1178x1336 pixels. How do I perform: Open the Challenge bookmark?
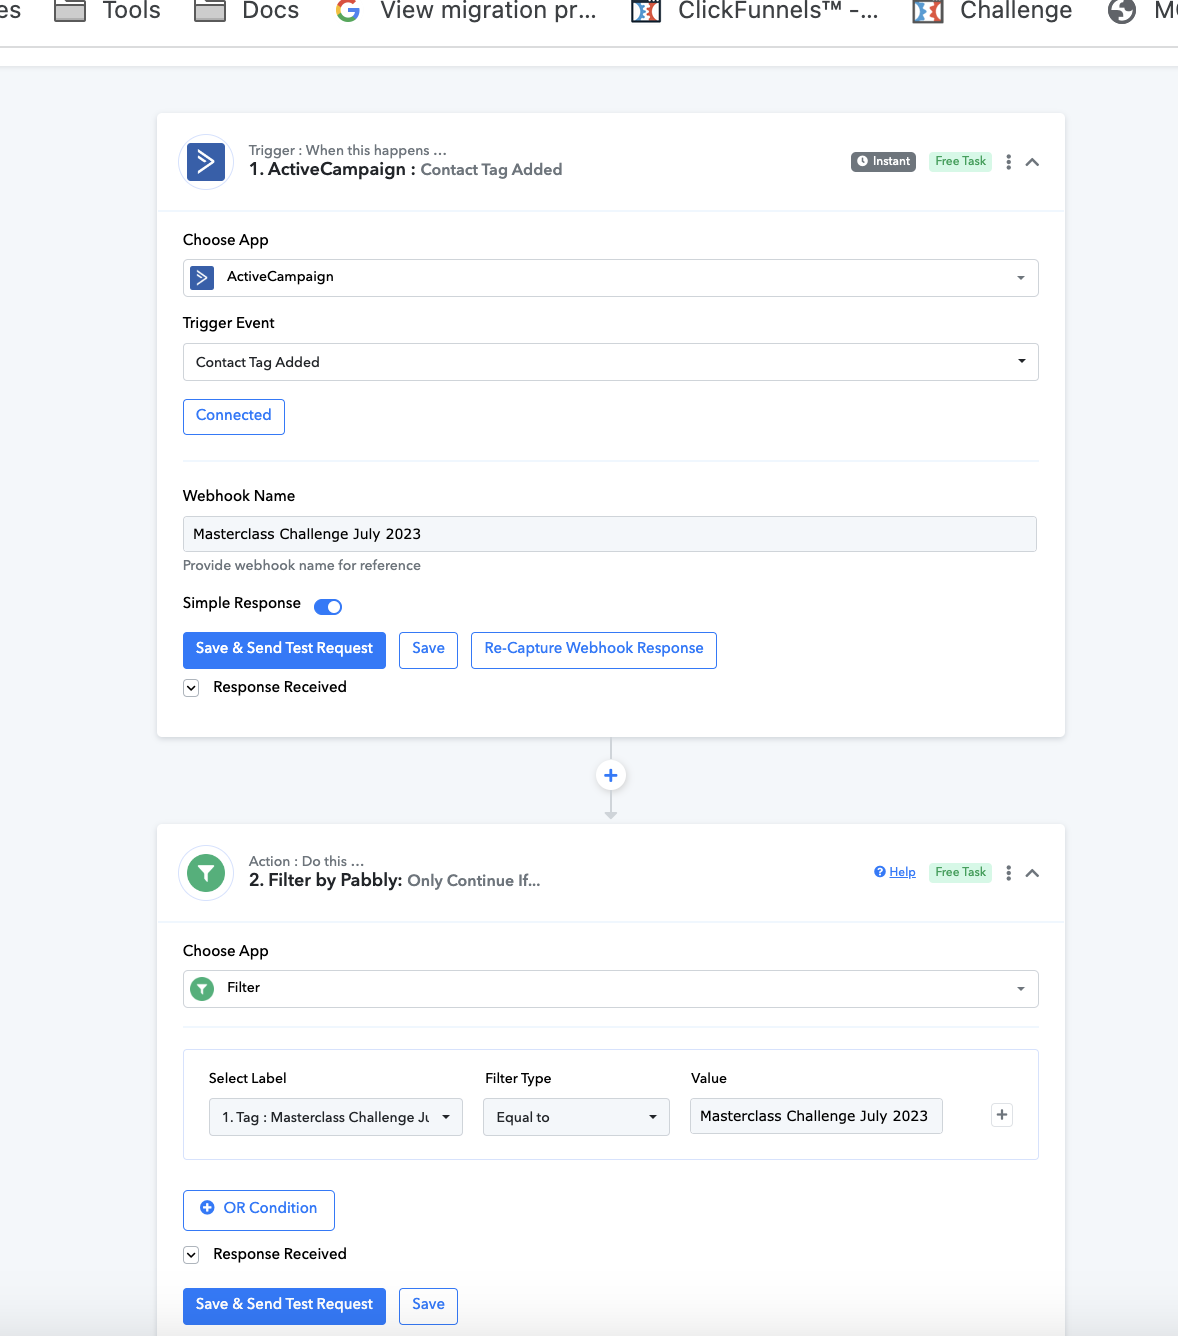tap(992, 11)
